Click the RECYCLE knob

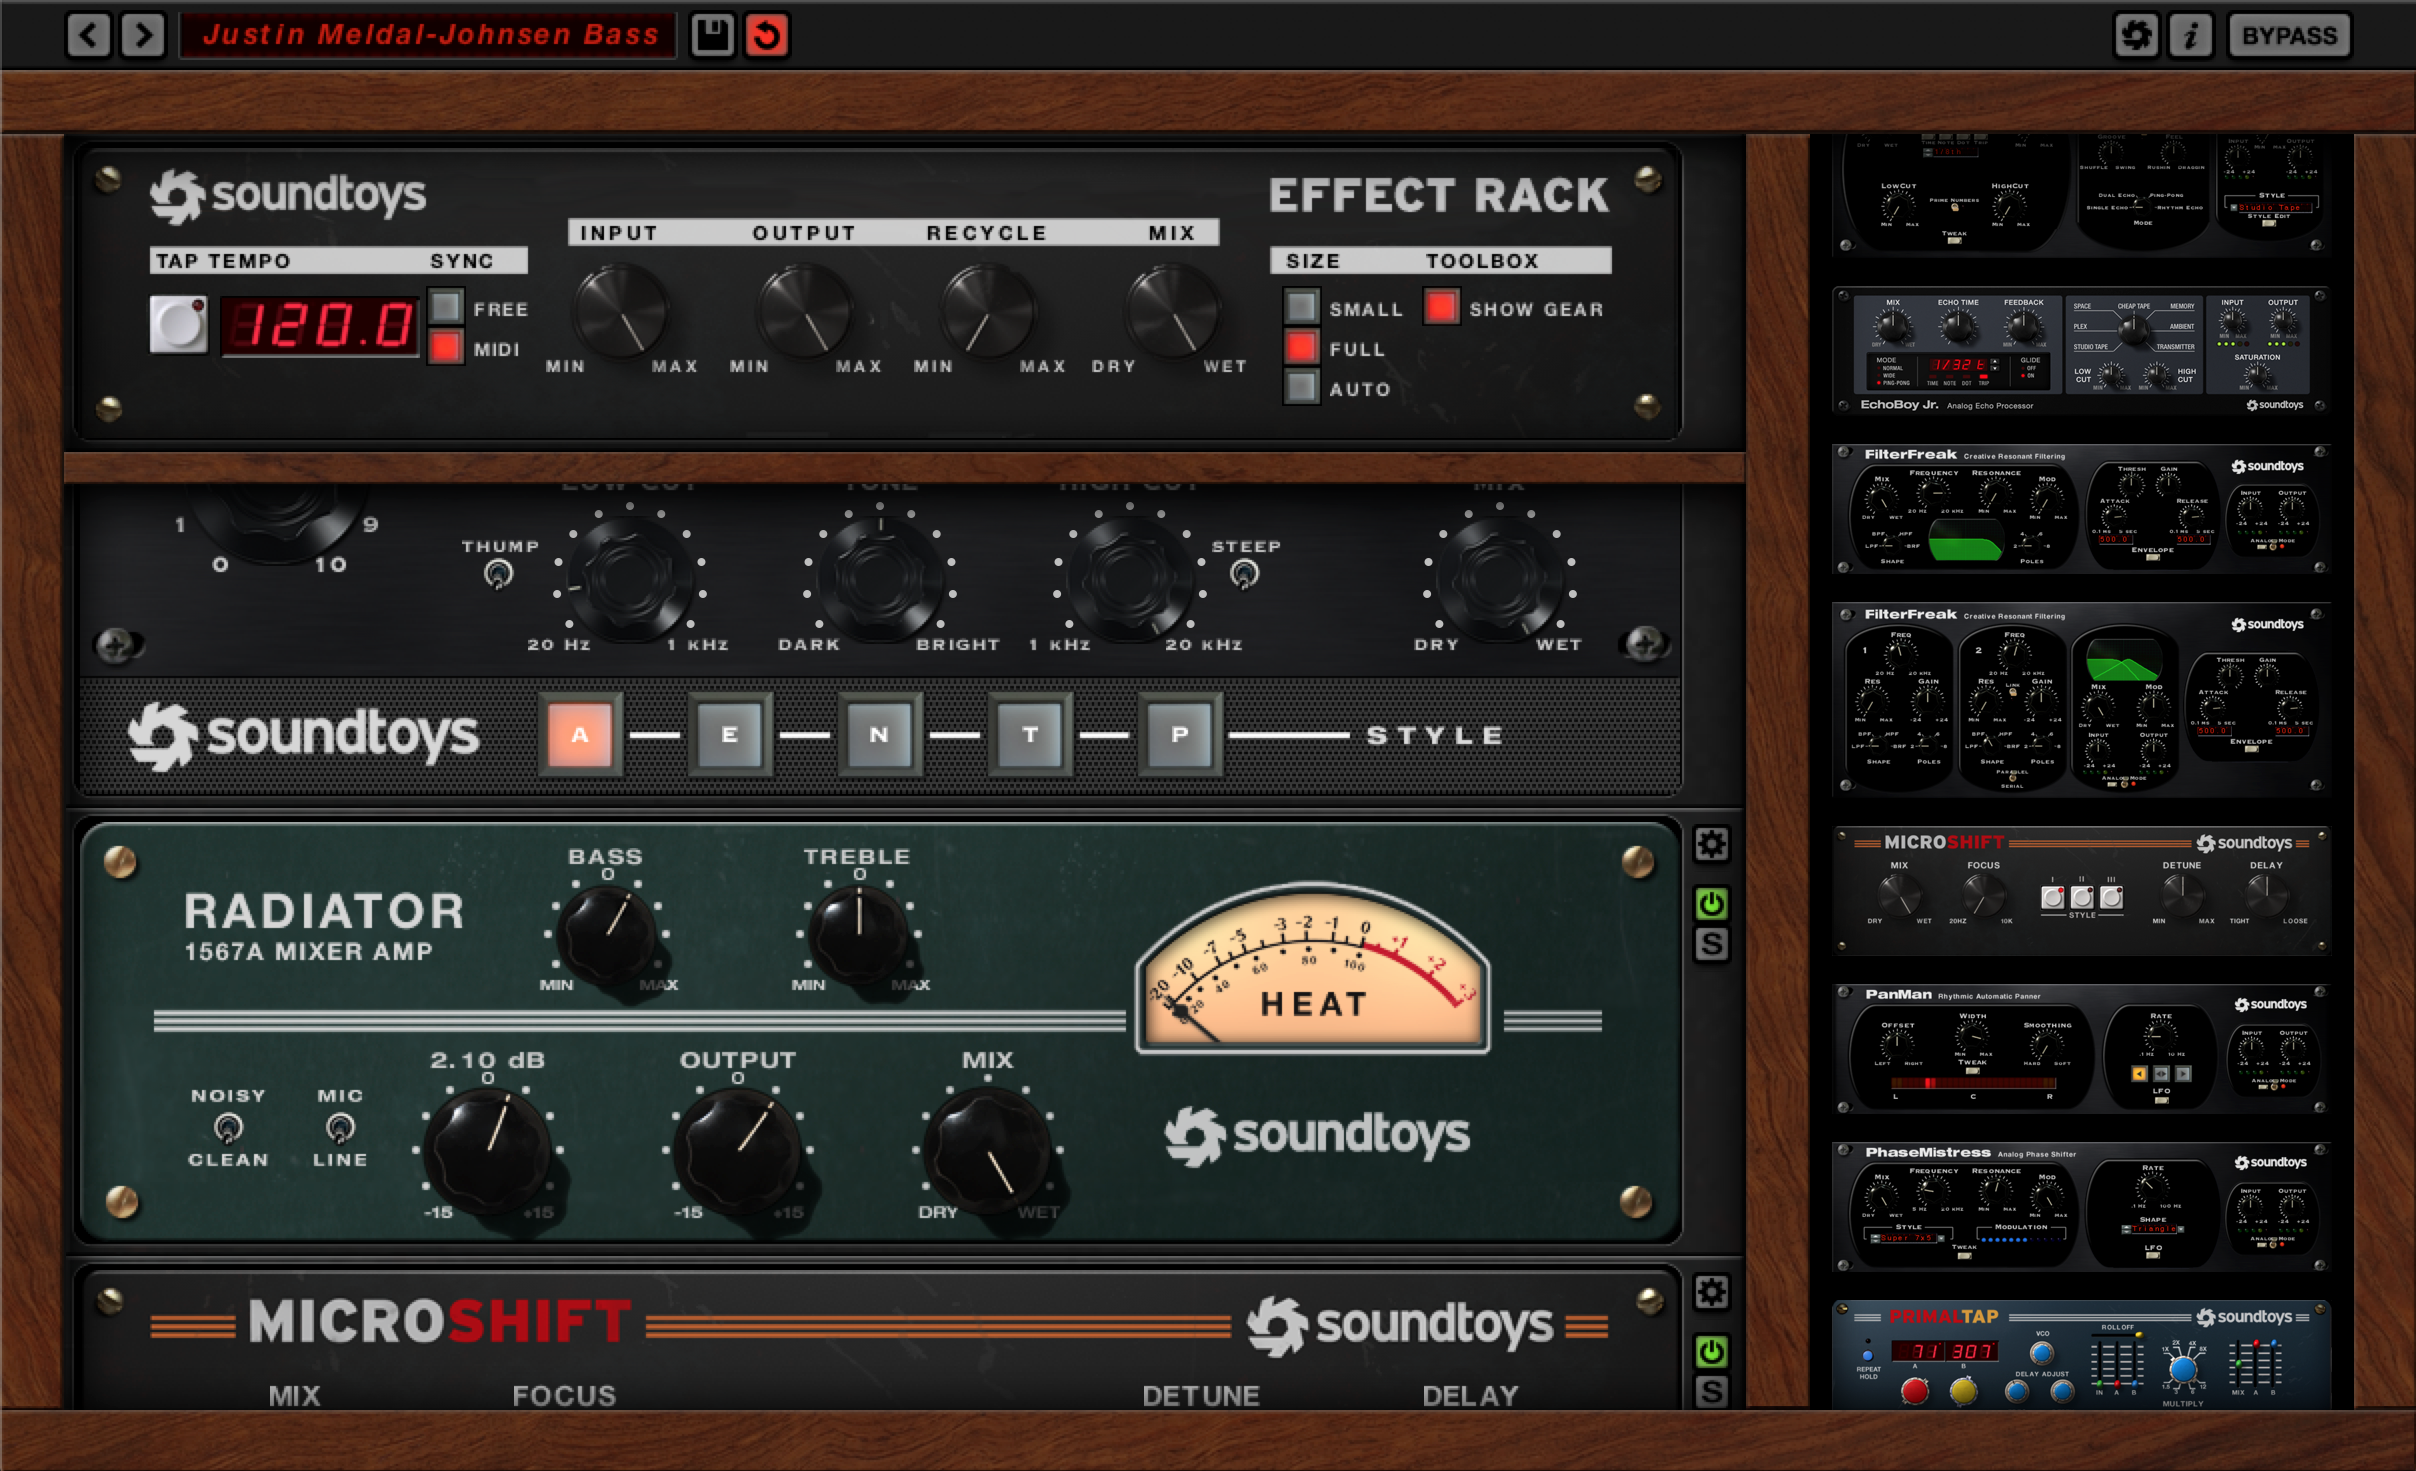point(989,312)
